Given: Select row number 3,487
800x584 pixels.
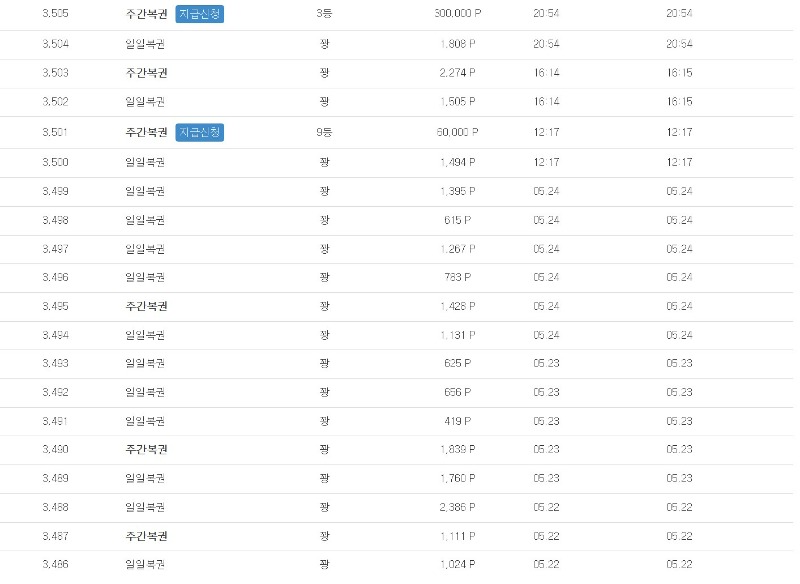Looking at the screenshot, I should [55, 536].
